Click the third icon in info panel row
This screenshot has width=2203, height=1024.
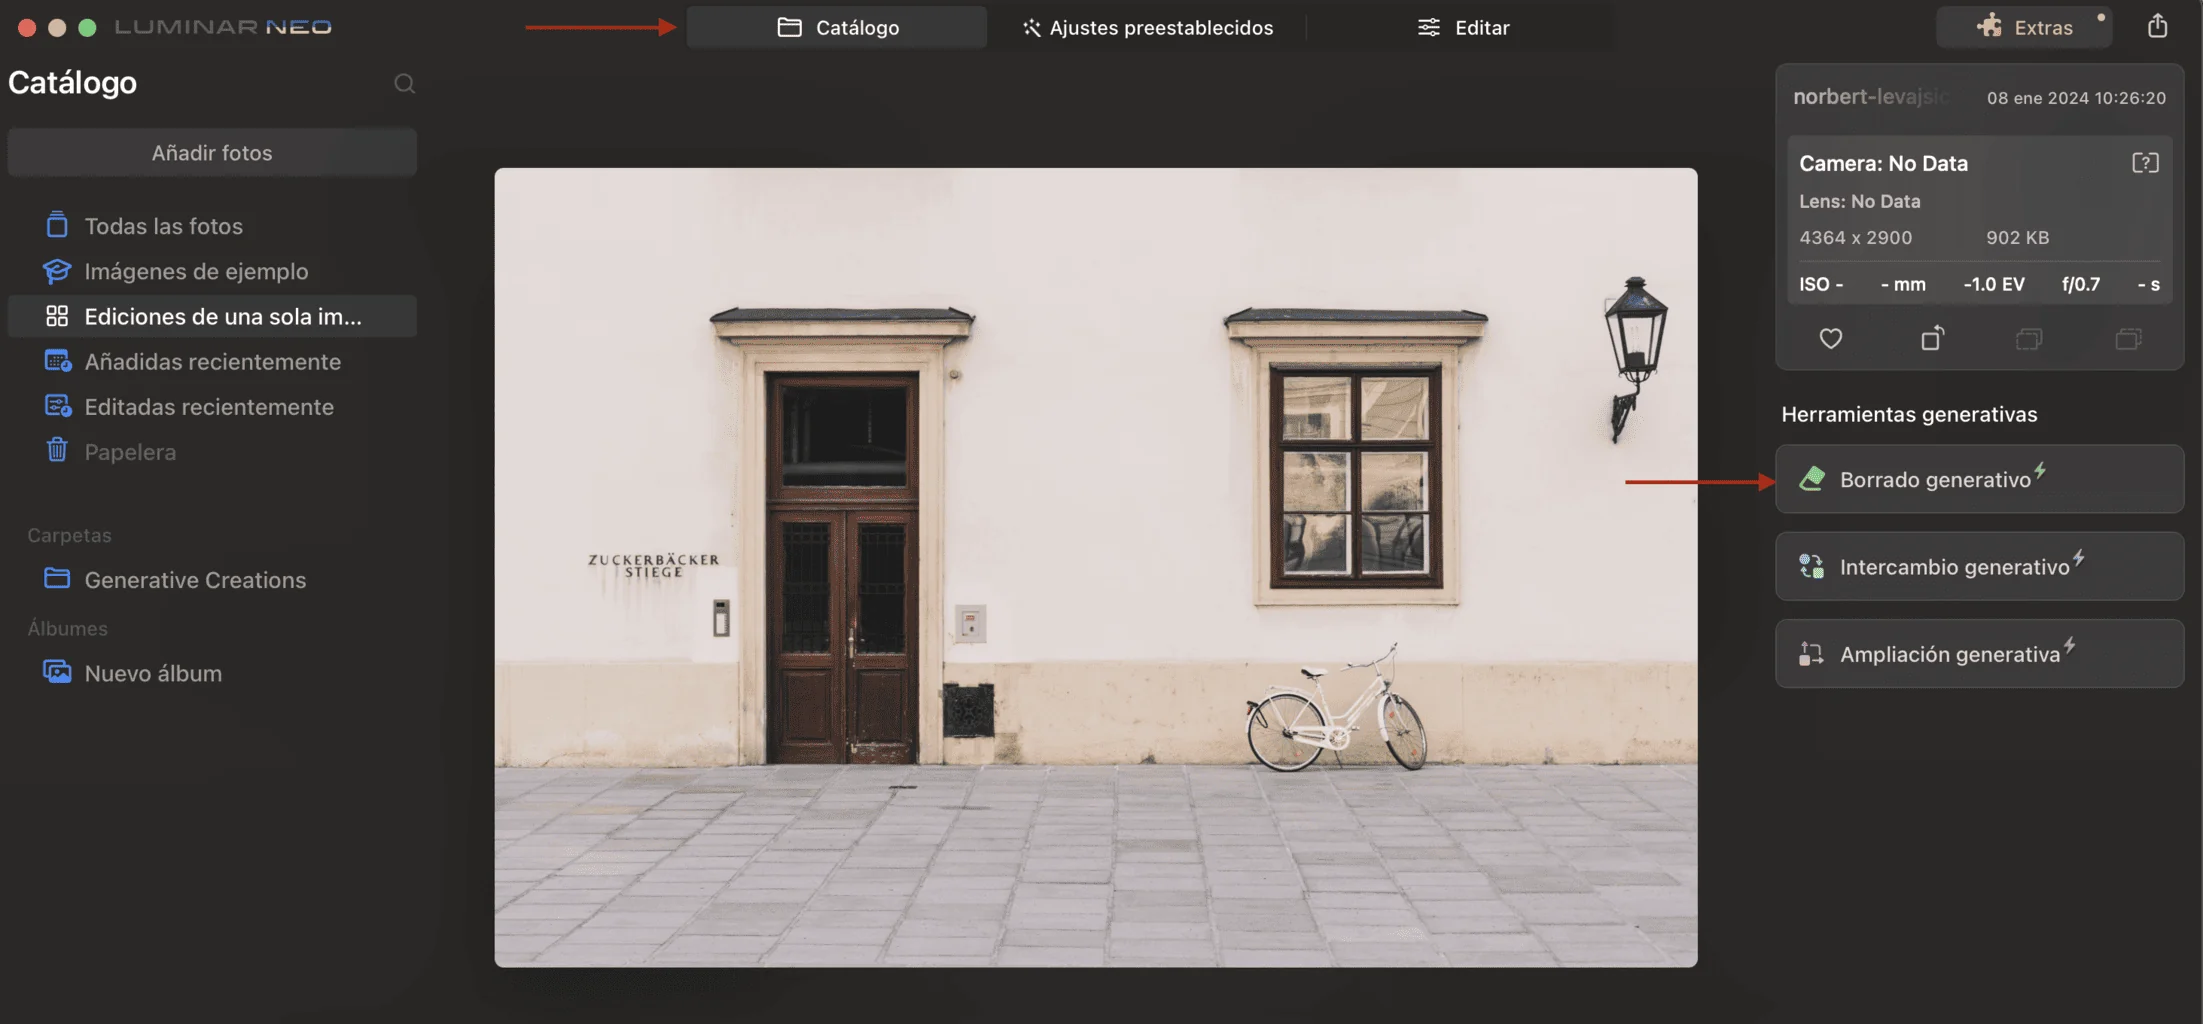click(2029, 339)
